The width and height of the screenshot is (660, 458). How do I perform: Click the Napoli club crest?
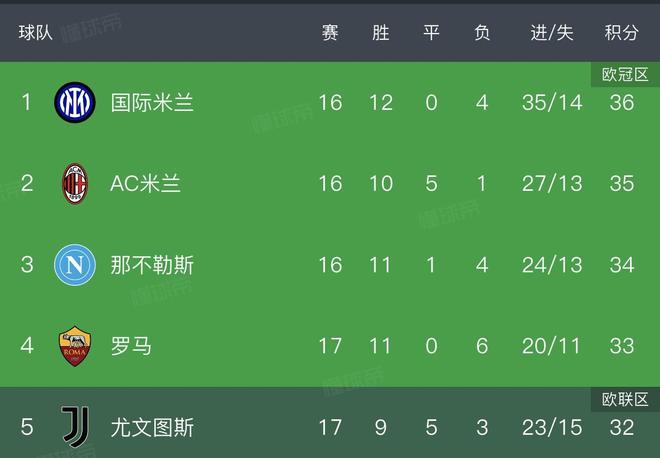[74, 264]
